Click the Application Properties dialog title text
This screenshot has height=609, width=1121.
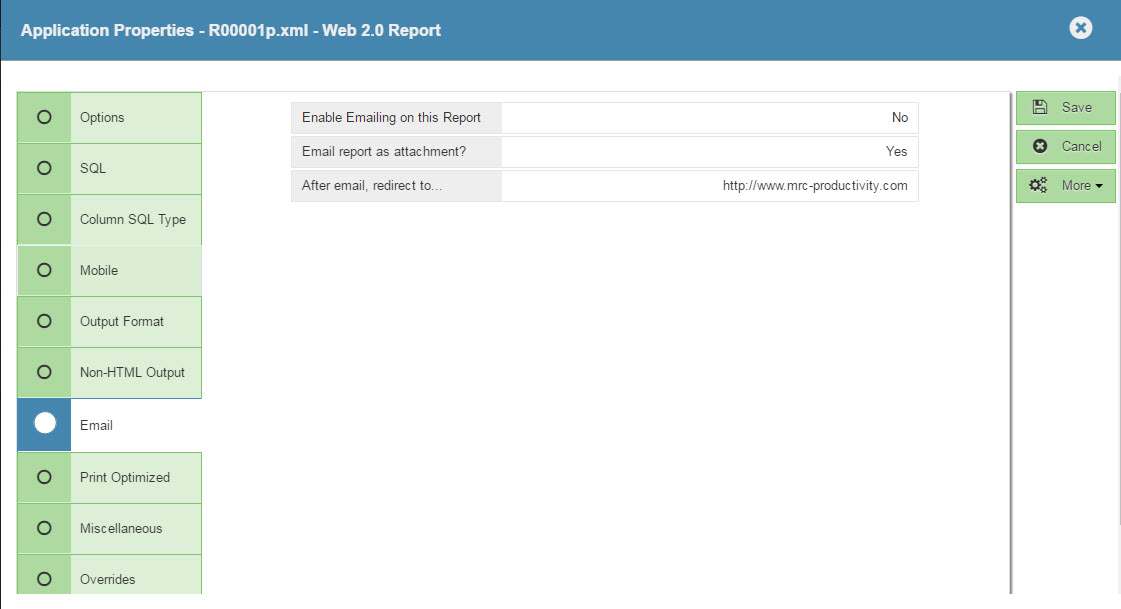click(x=230, y=30)
